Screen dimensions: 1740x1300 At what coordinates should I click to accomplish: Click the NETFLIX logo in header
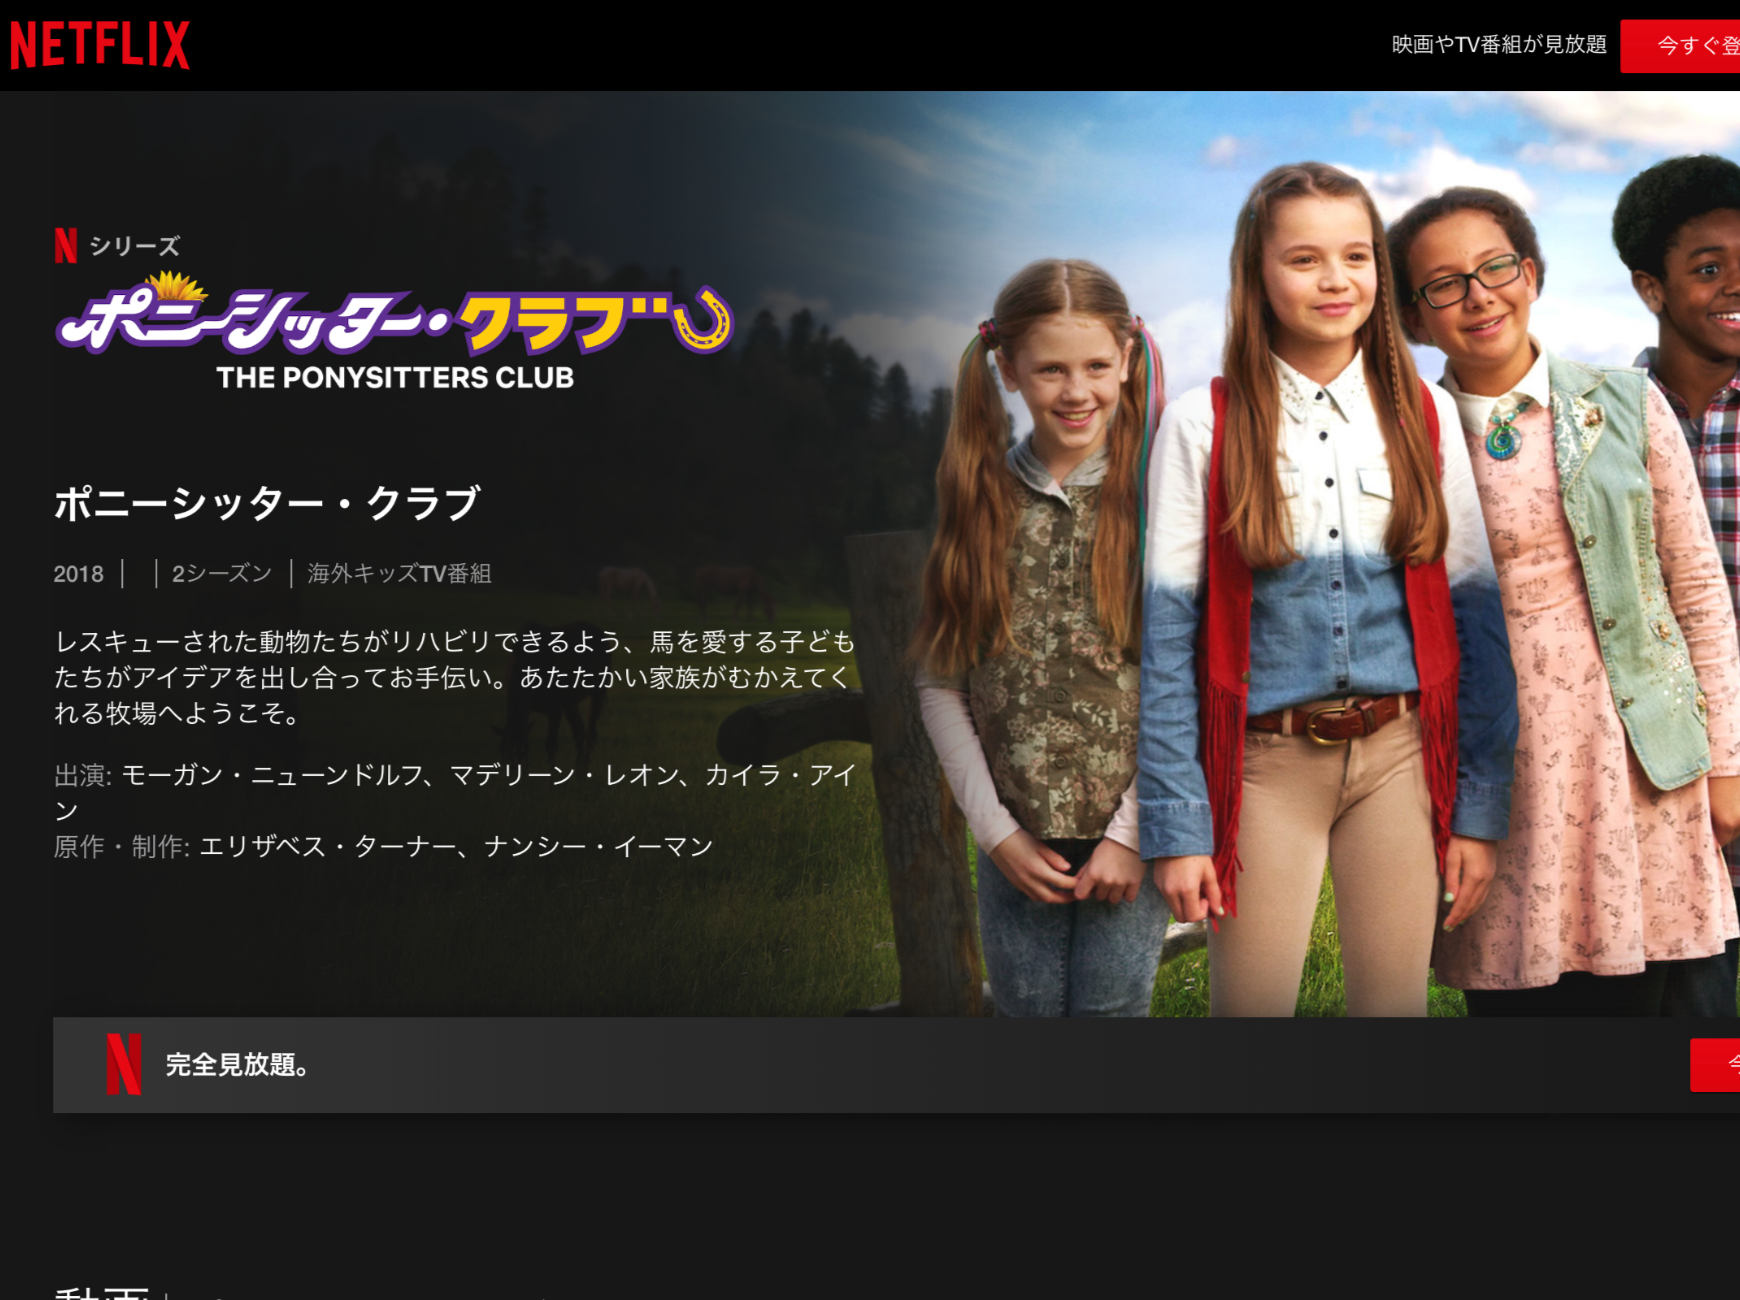[x=100, y=45]
